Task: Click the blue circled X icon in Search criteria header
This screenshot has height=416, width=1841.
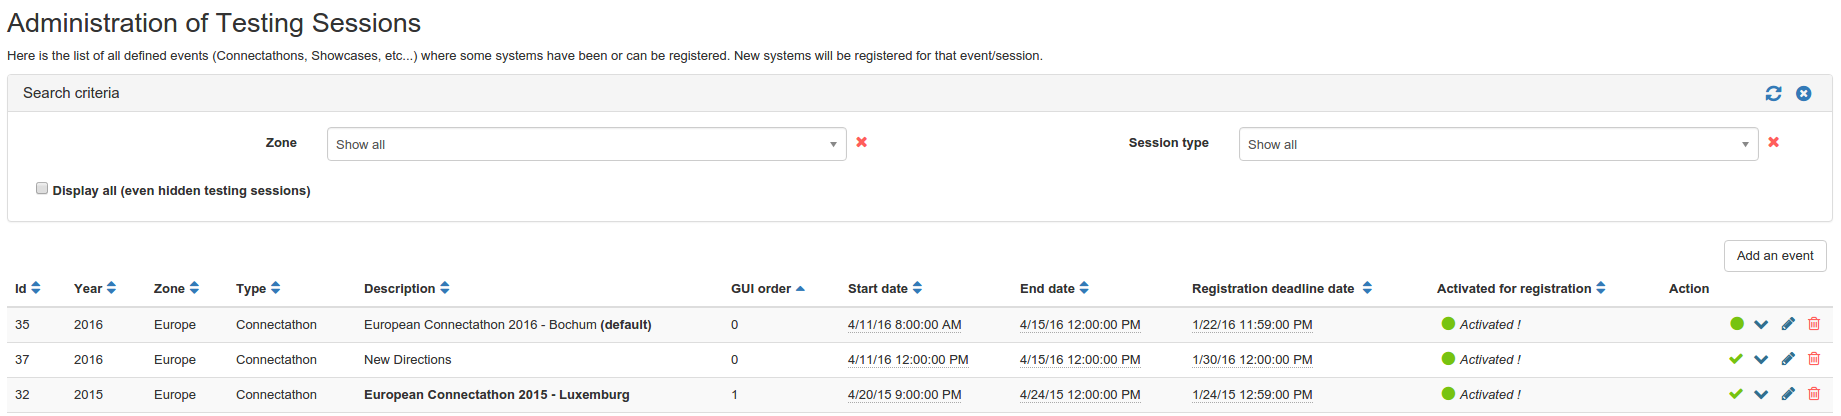Action: 1803,93
